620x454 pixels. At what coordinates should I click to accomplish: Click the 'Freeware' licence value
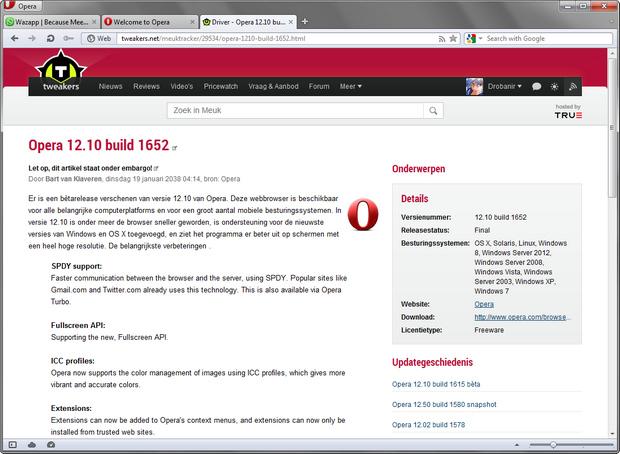coord(489,330)
